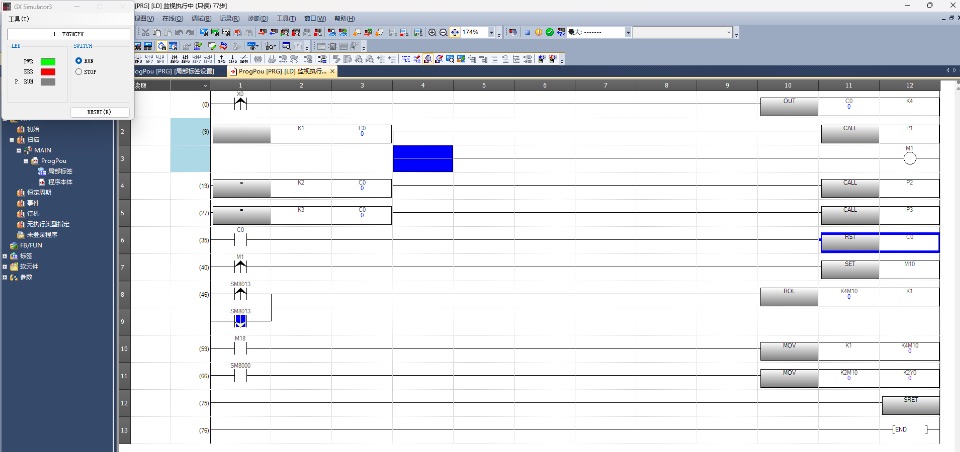Click the Redo arrow icon in toolbar
This screenshot has height=452, width=960.
click(x=190, y=32)
